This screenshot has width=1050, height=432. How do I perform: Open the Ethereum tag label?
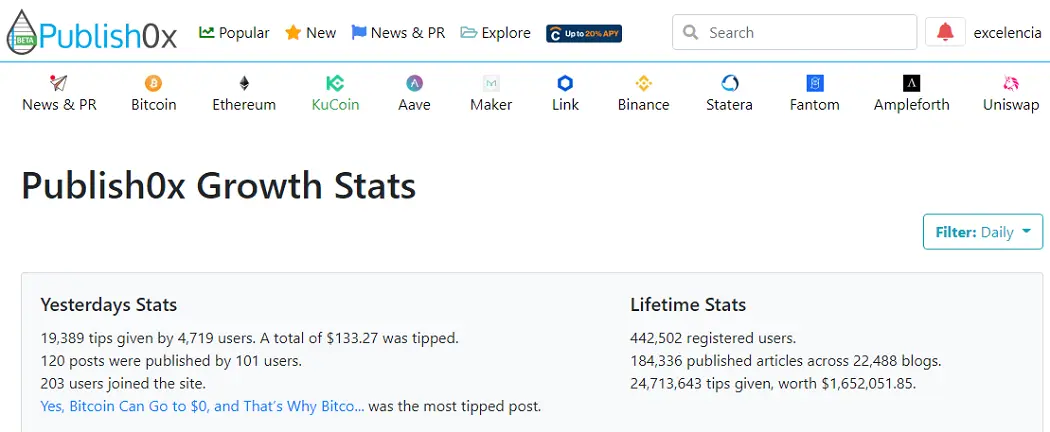click(x=244, y=105)
